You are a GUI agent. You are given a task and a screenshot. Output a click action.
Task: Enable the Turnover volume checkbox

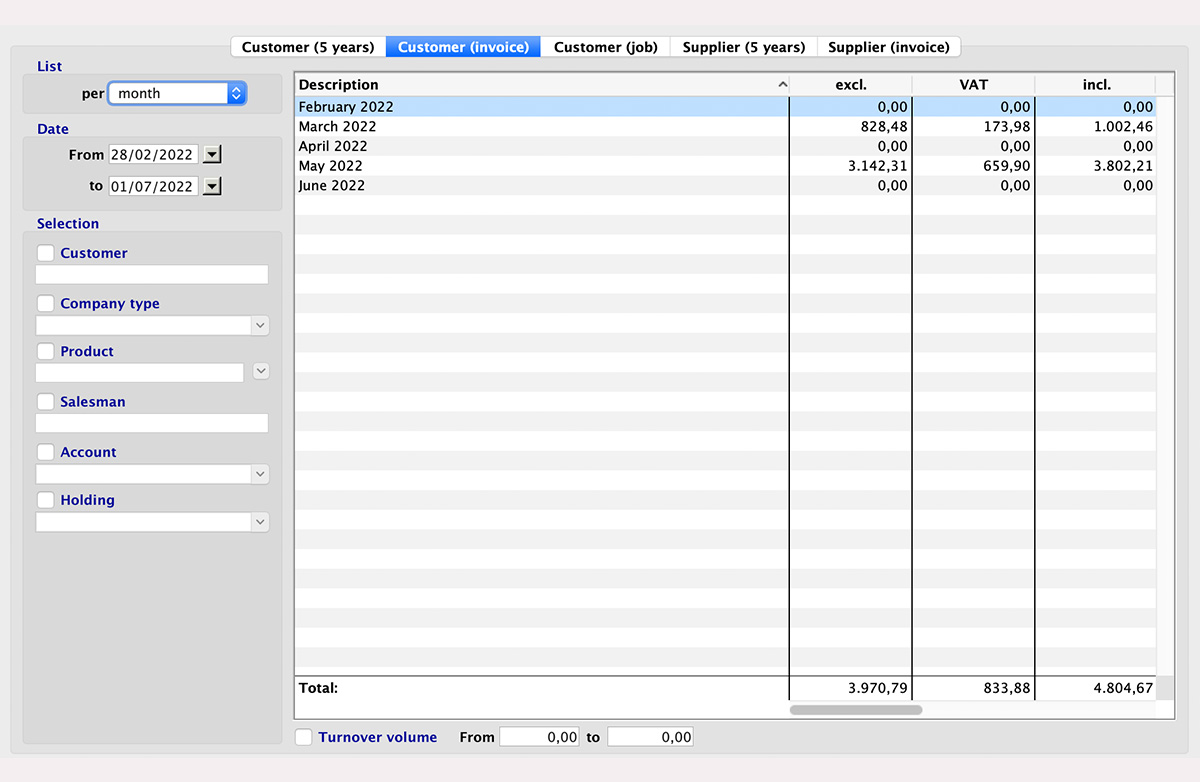305,738
